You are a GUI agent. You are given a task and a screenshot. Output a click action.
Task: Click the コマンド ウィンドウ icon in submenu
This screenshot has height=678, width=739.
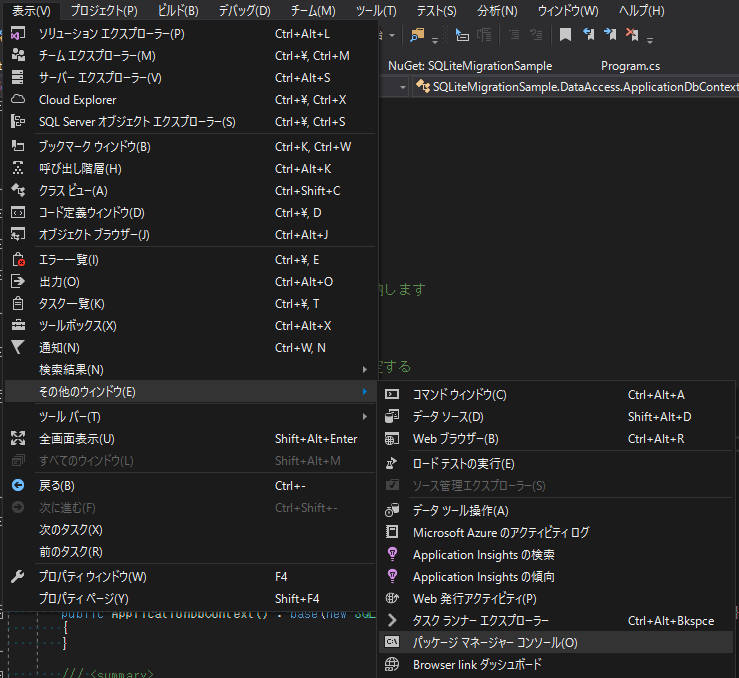point(392,394)
